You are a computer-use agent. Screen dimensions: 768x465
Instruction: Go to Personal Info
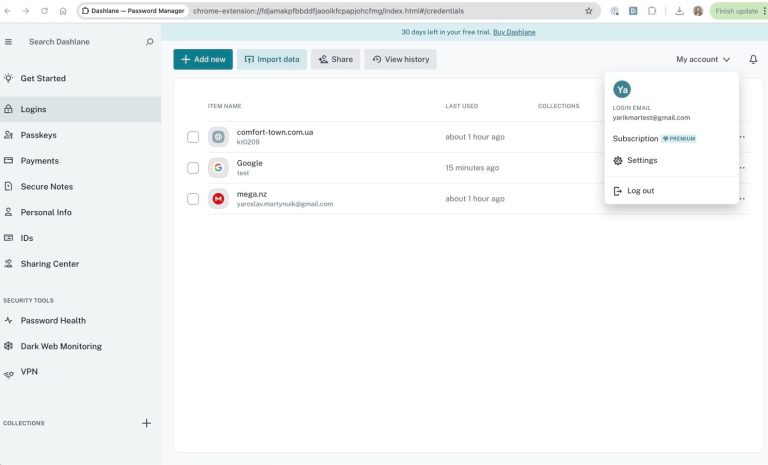(80, 212)
